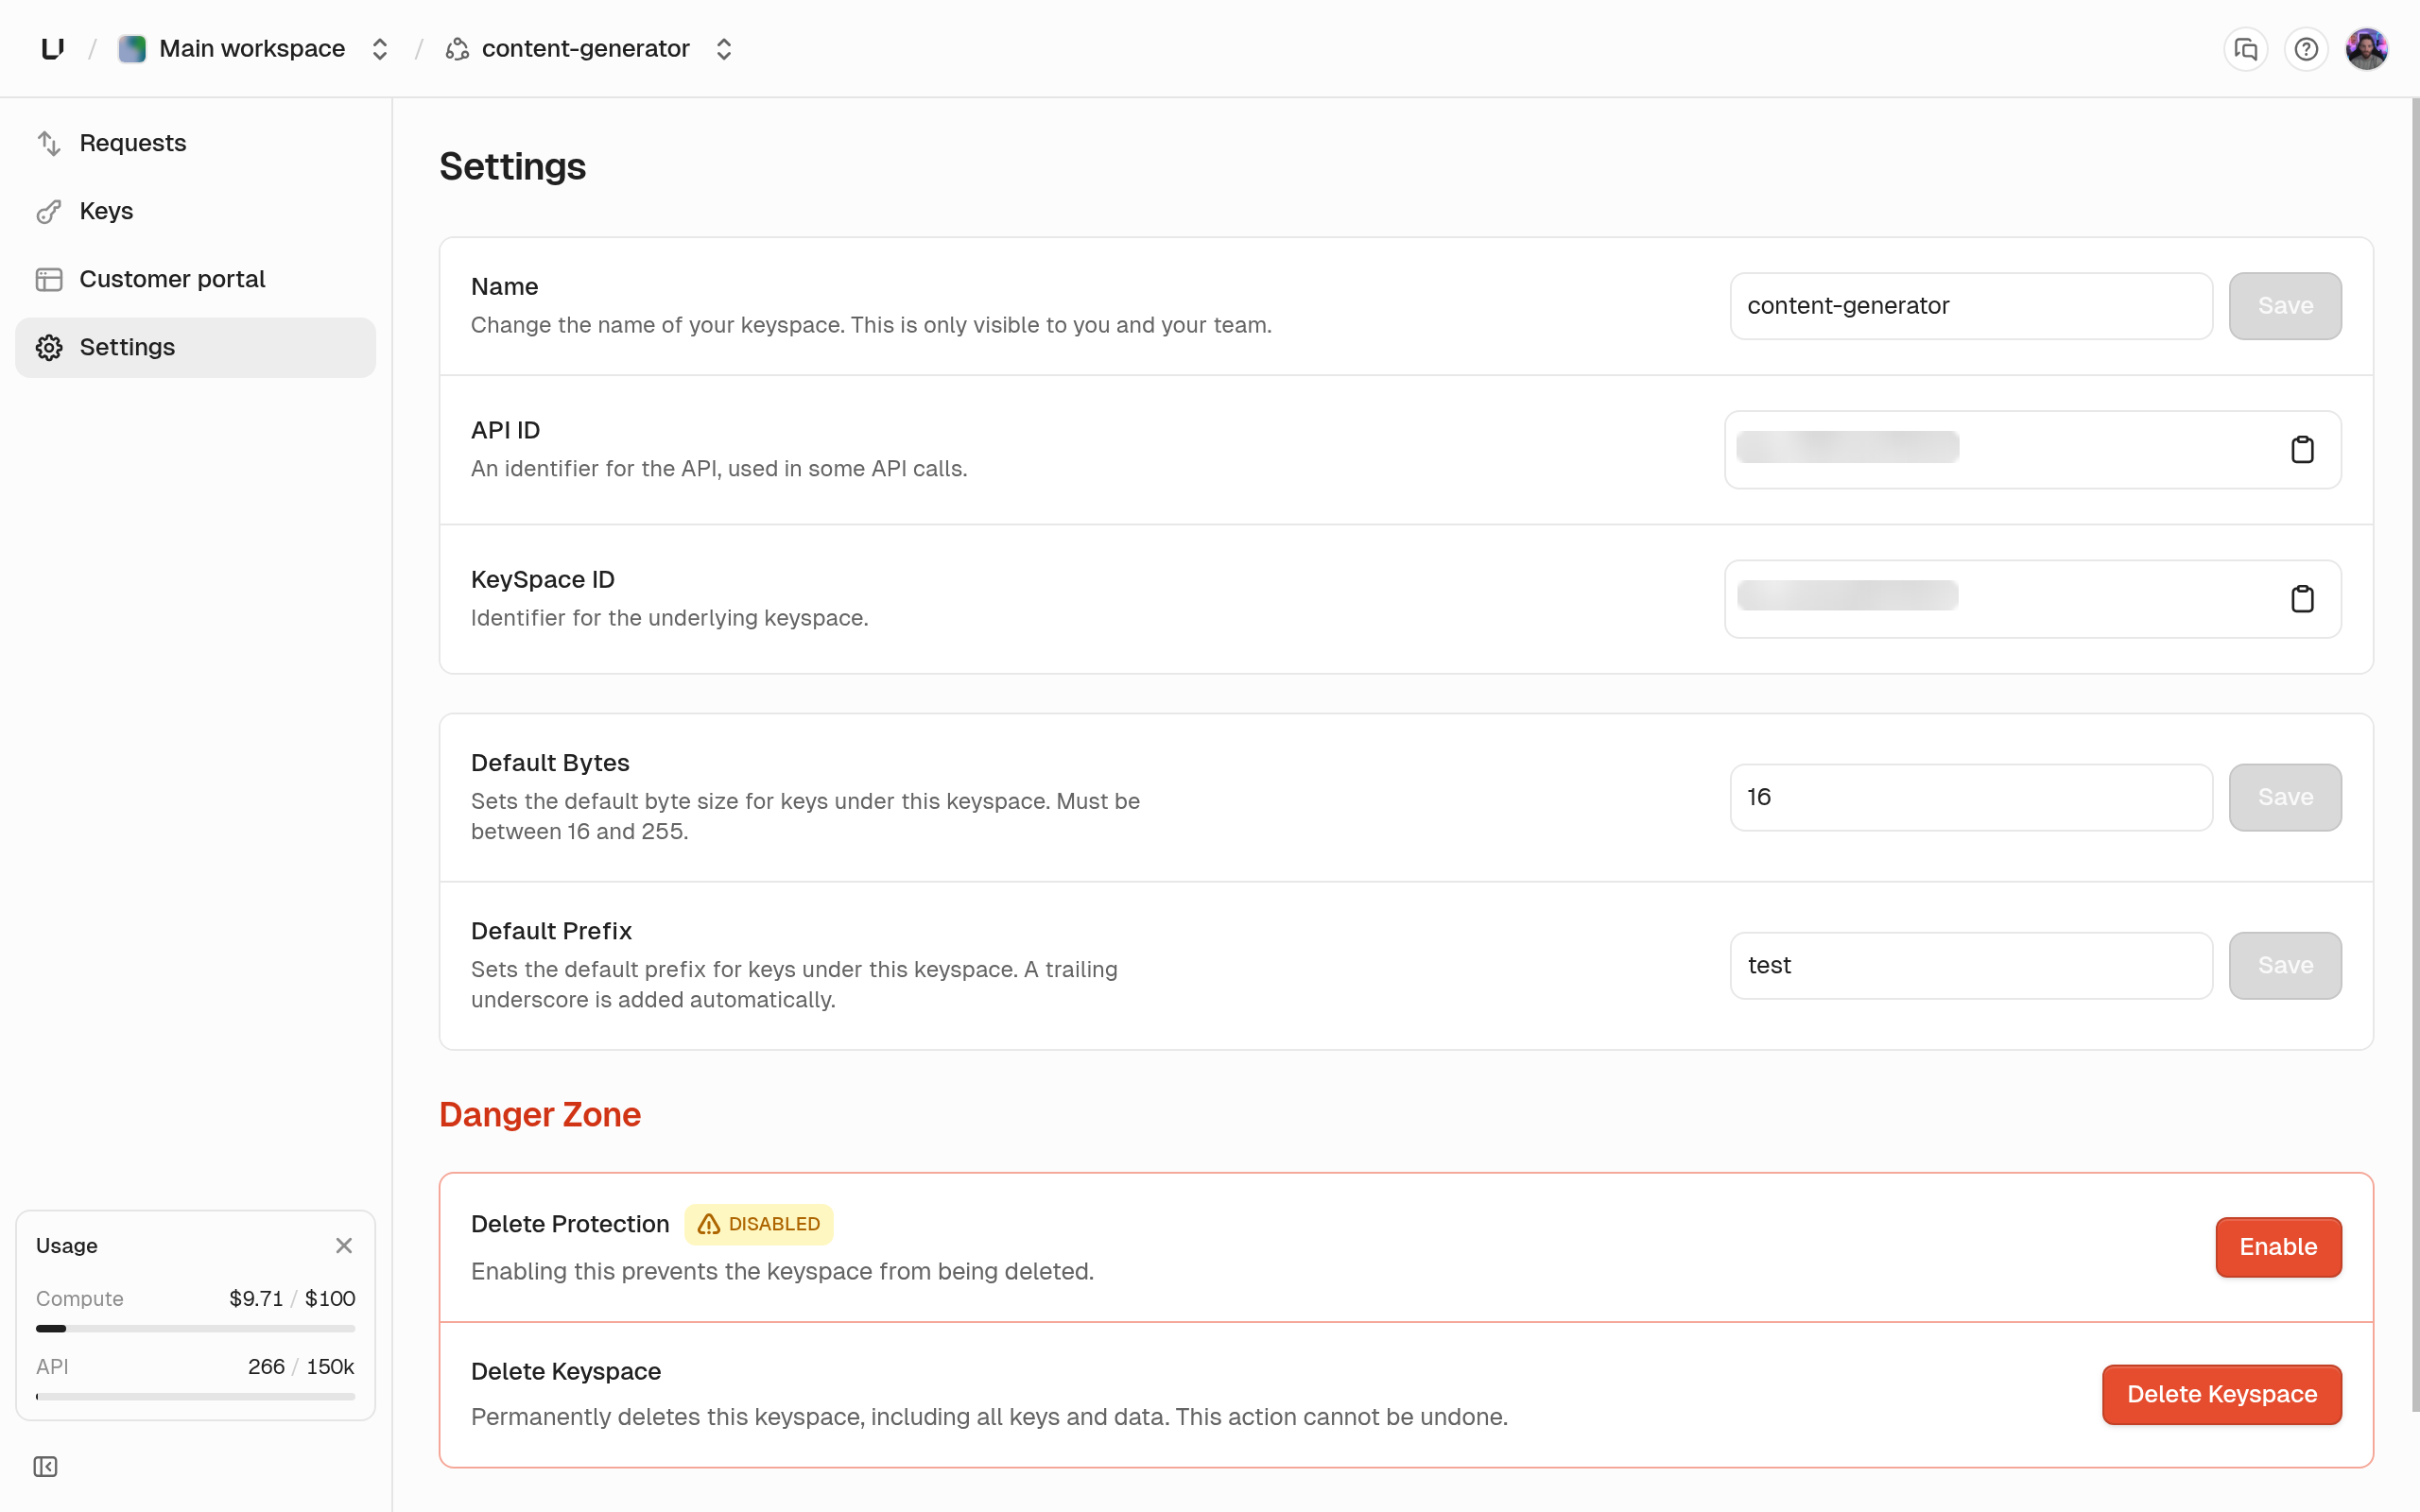Copy the API ID to clipboard

2302,450
